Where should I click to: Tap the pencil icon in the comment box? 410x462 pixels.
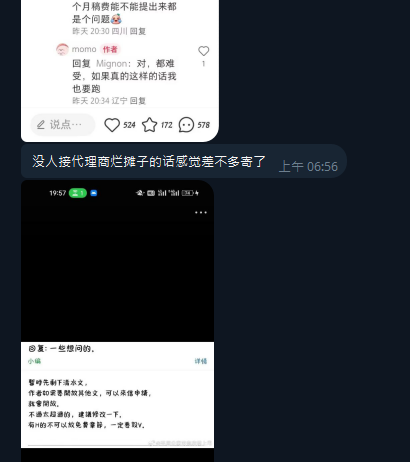(x=41, y=125)
